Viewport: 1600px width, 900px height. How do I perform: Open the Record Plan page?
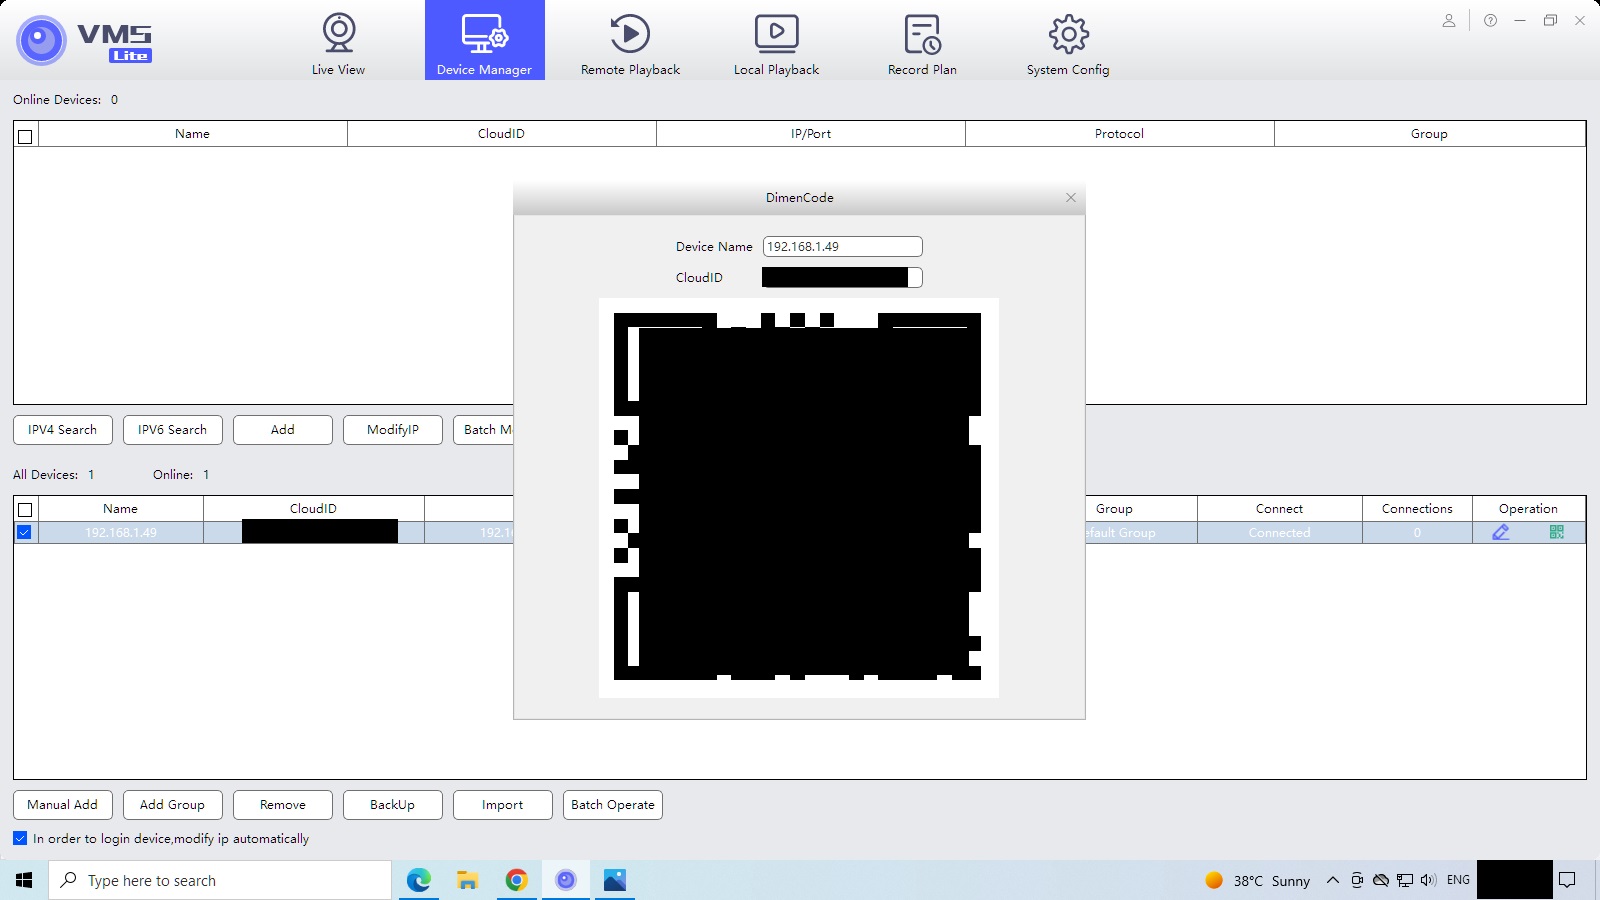click(922, 44)
